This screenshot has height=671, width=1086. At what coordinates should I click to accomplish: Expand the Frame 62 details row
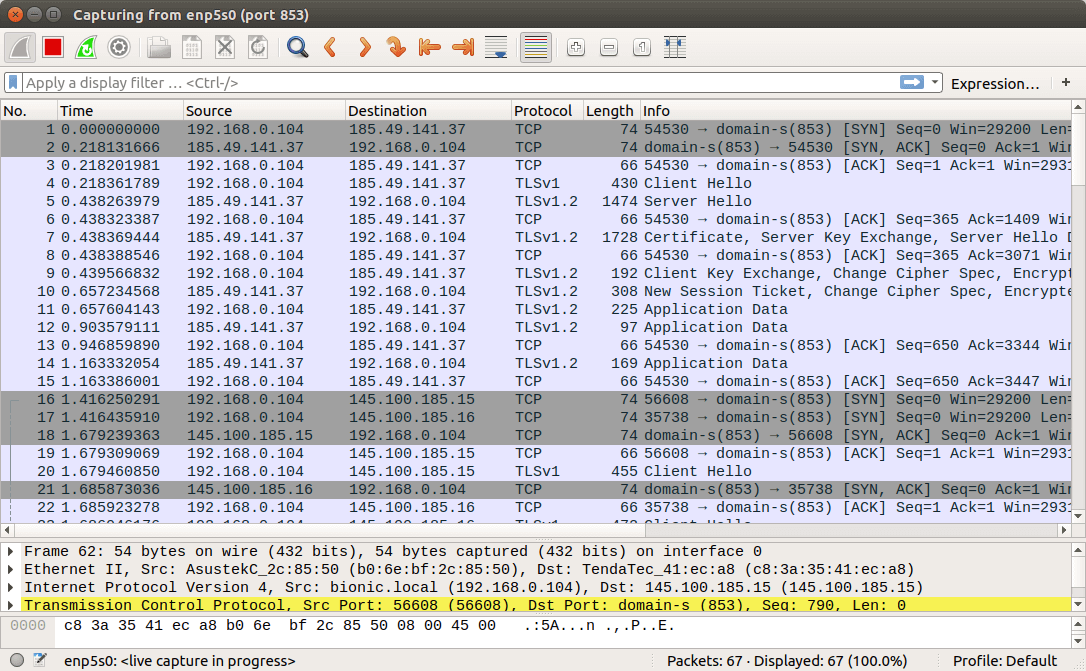tap(11, 552)
